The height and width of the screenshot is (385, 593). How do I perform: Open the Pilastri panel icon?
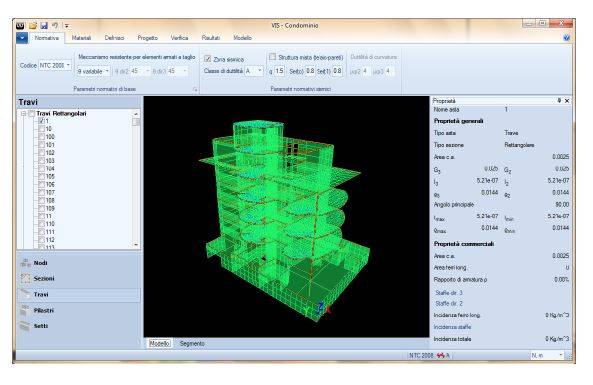pyautogui.click(x=25, y=310)
